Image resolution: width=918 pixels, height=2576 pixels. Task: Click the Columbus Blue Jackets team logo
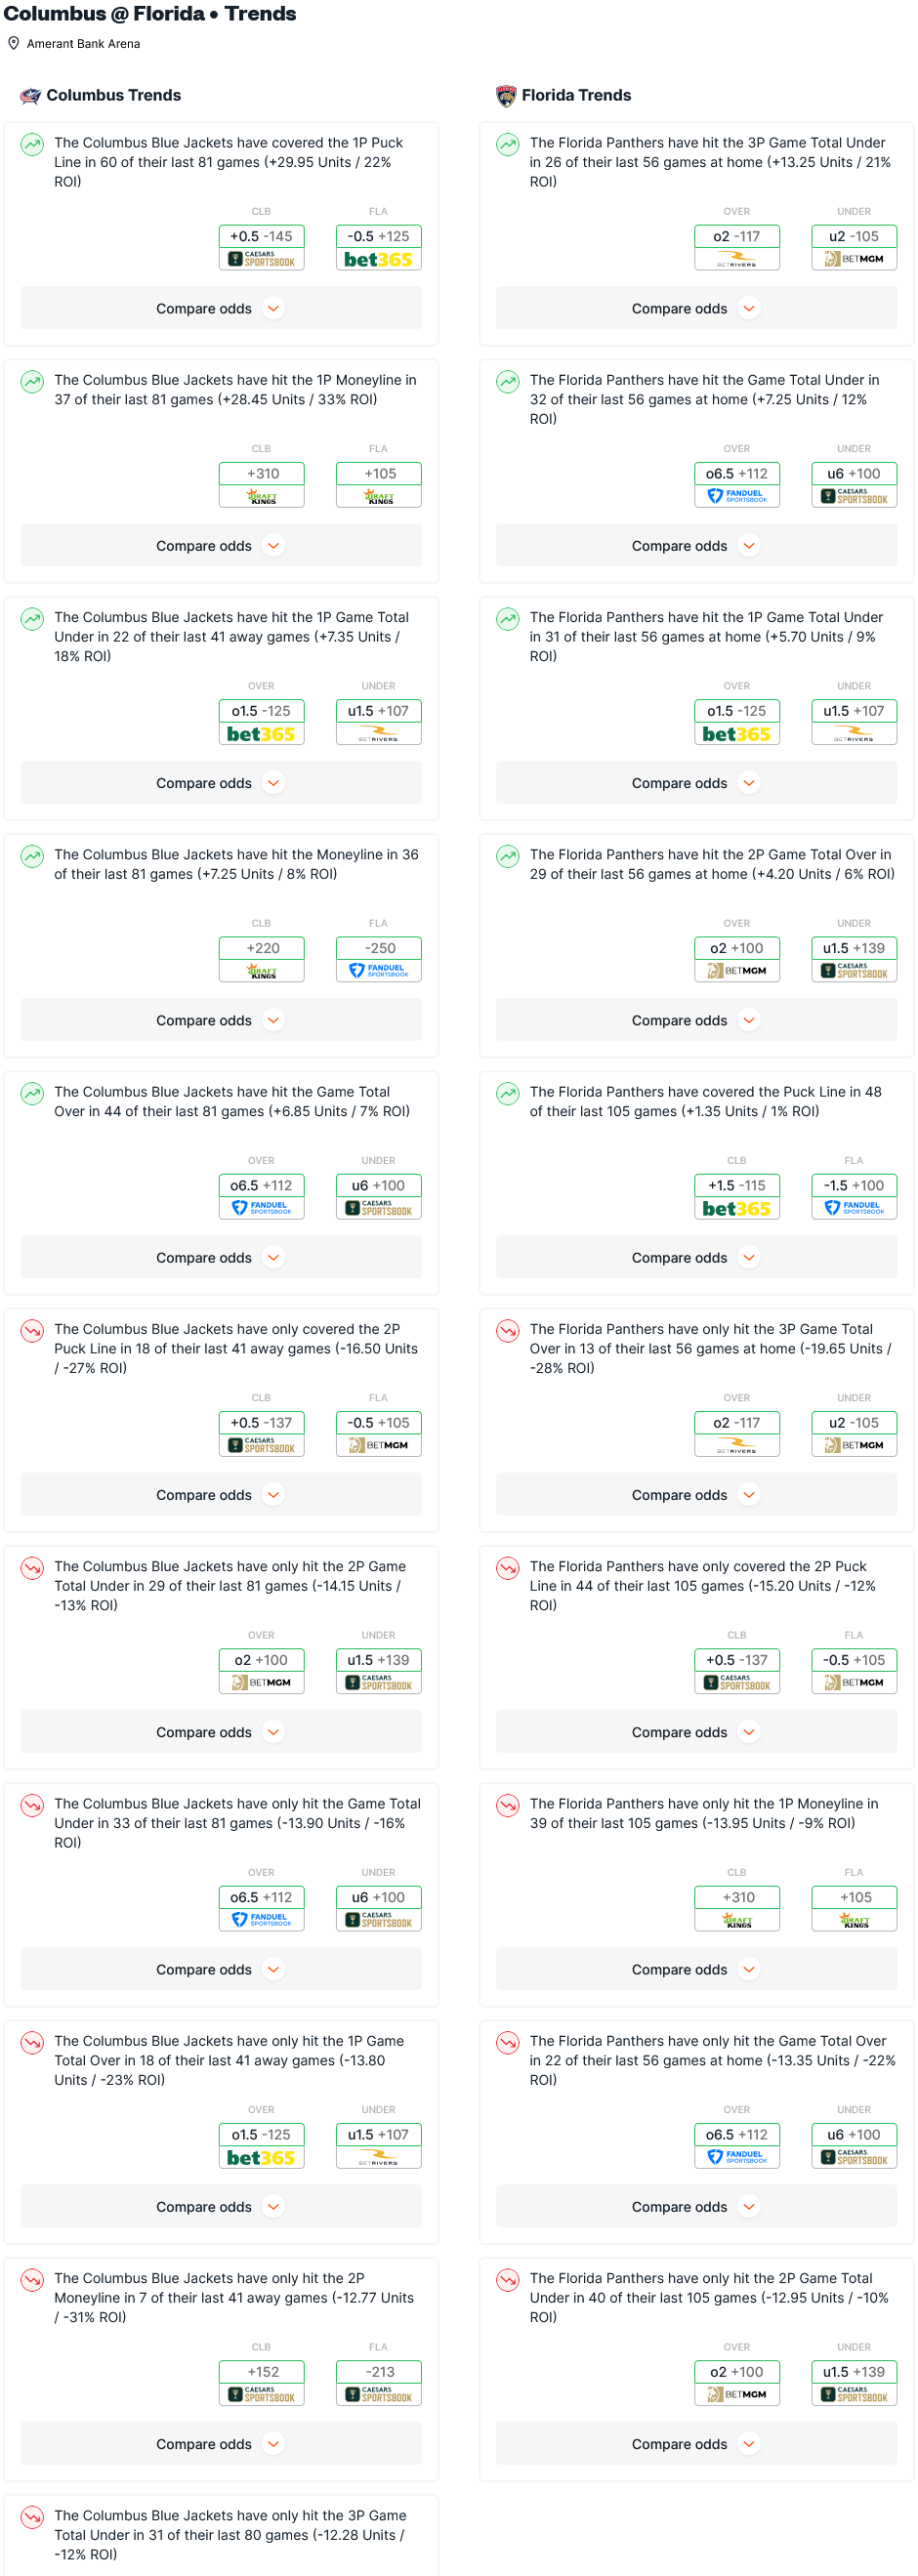[x=31, y=96]
